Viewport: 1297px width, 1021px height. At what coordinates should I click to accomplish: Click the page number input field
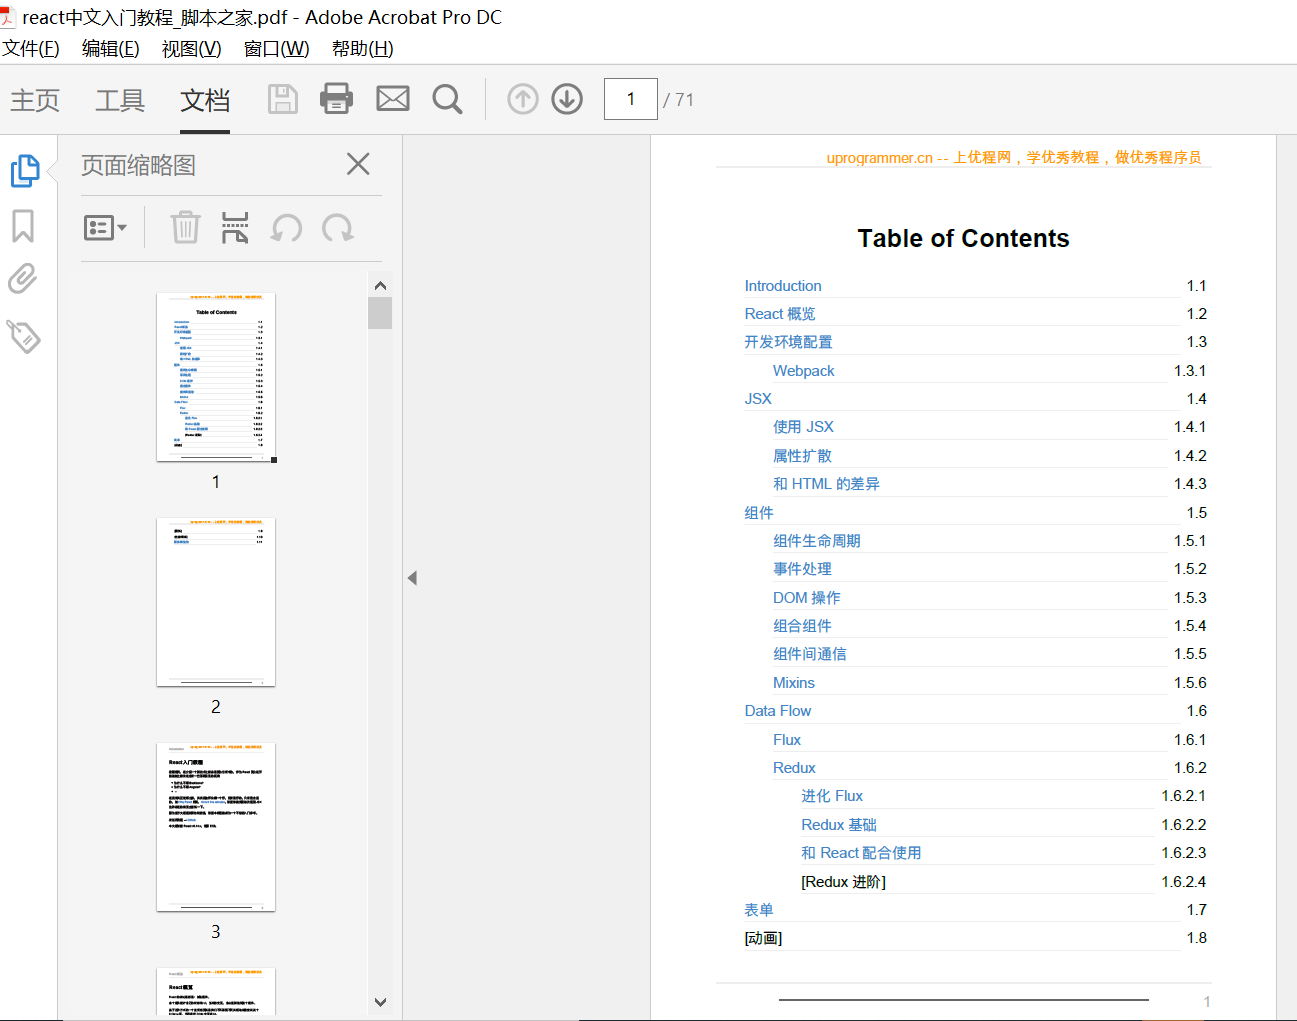[631, 99]
